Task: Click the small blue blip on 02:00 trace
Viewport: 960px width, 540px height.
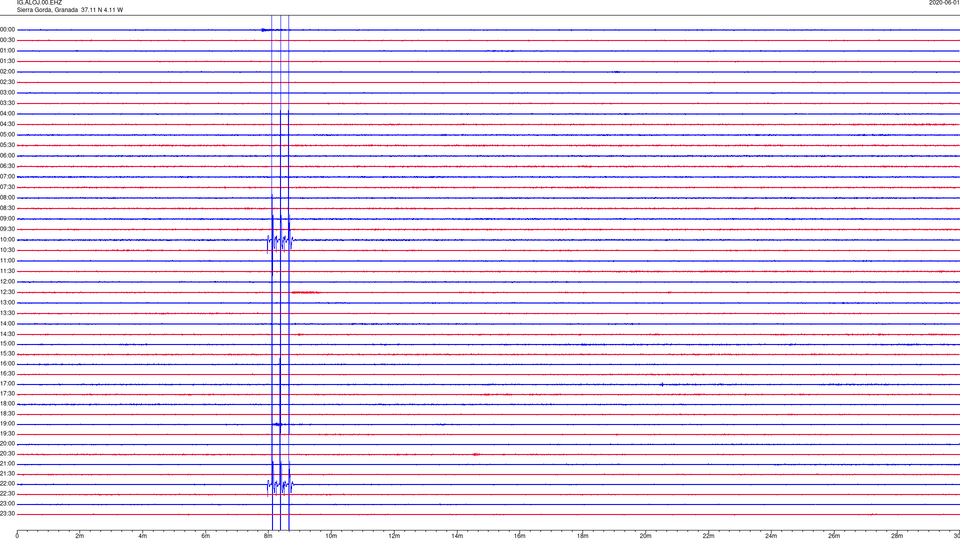Action: [617, 72]
